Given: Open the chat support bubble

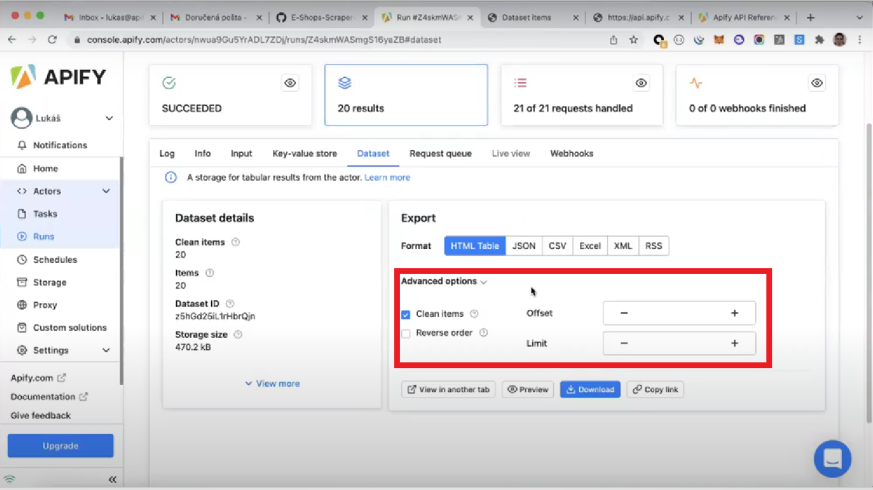Looking at the screenshot, I should (832, 459).
